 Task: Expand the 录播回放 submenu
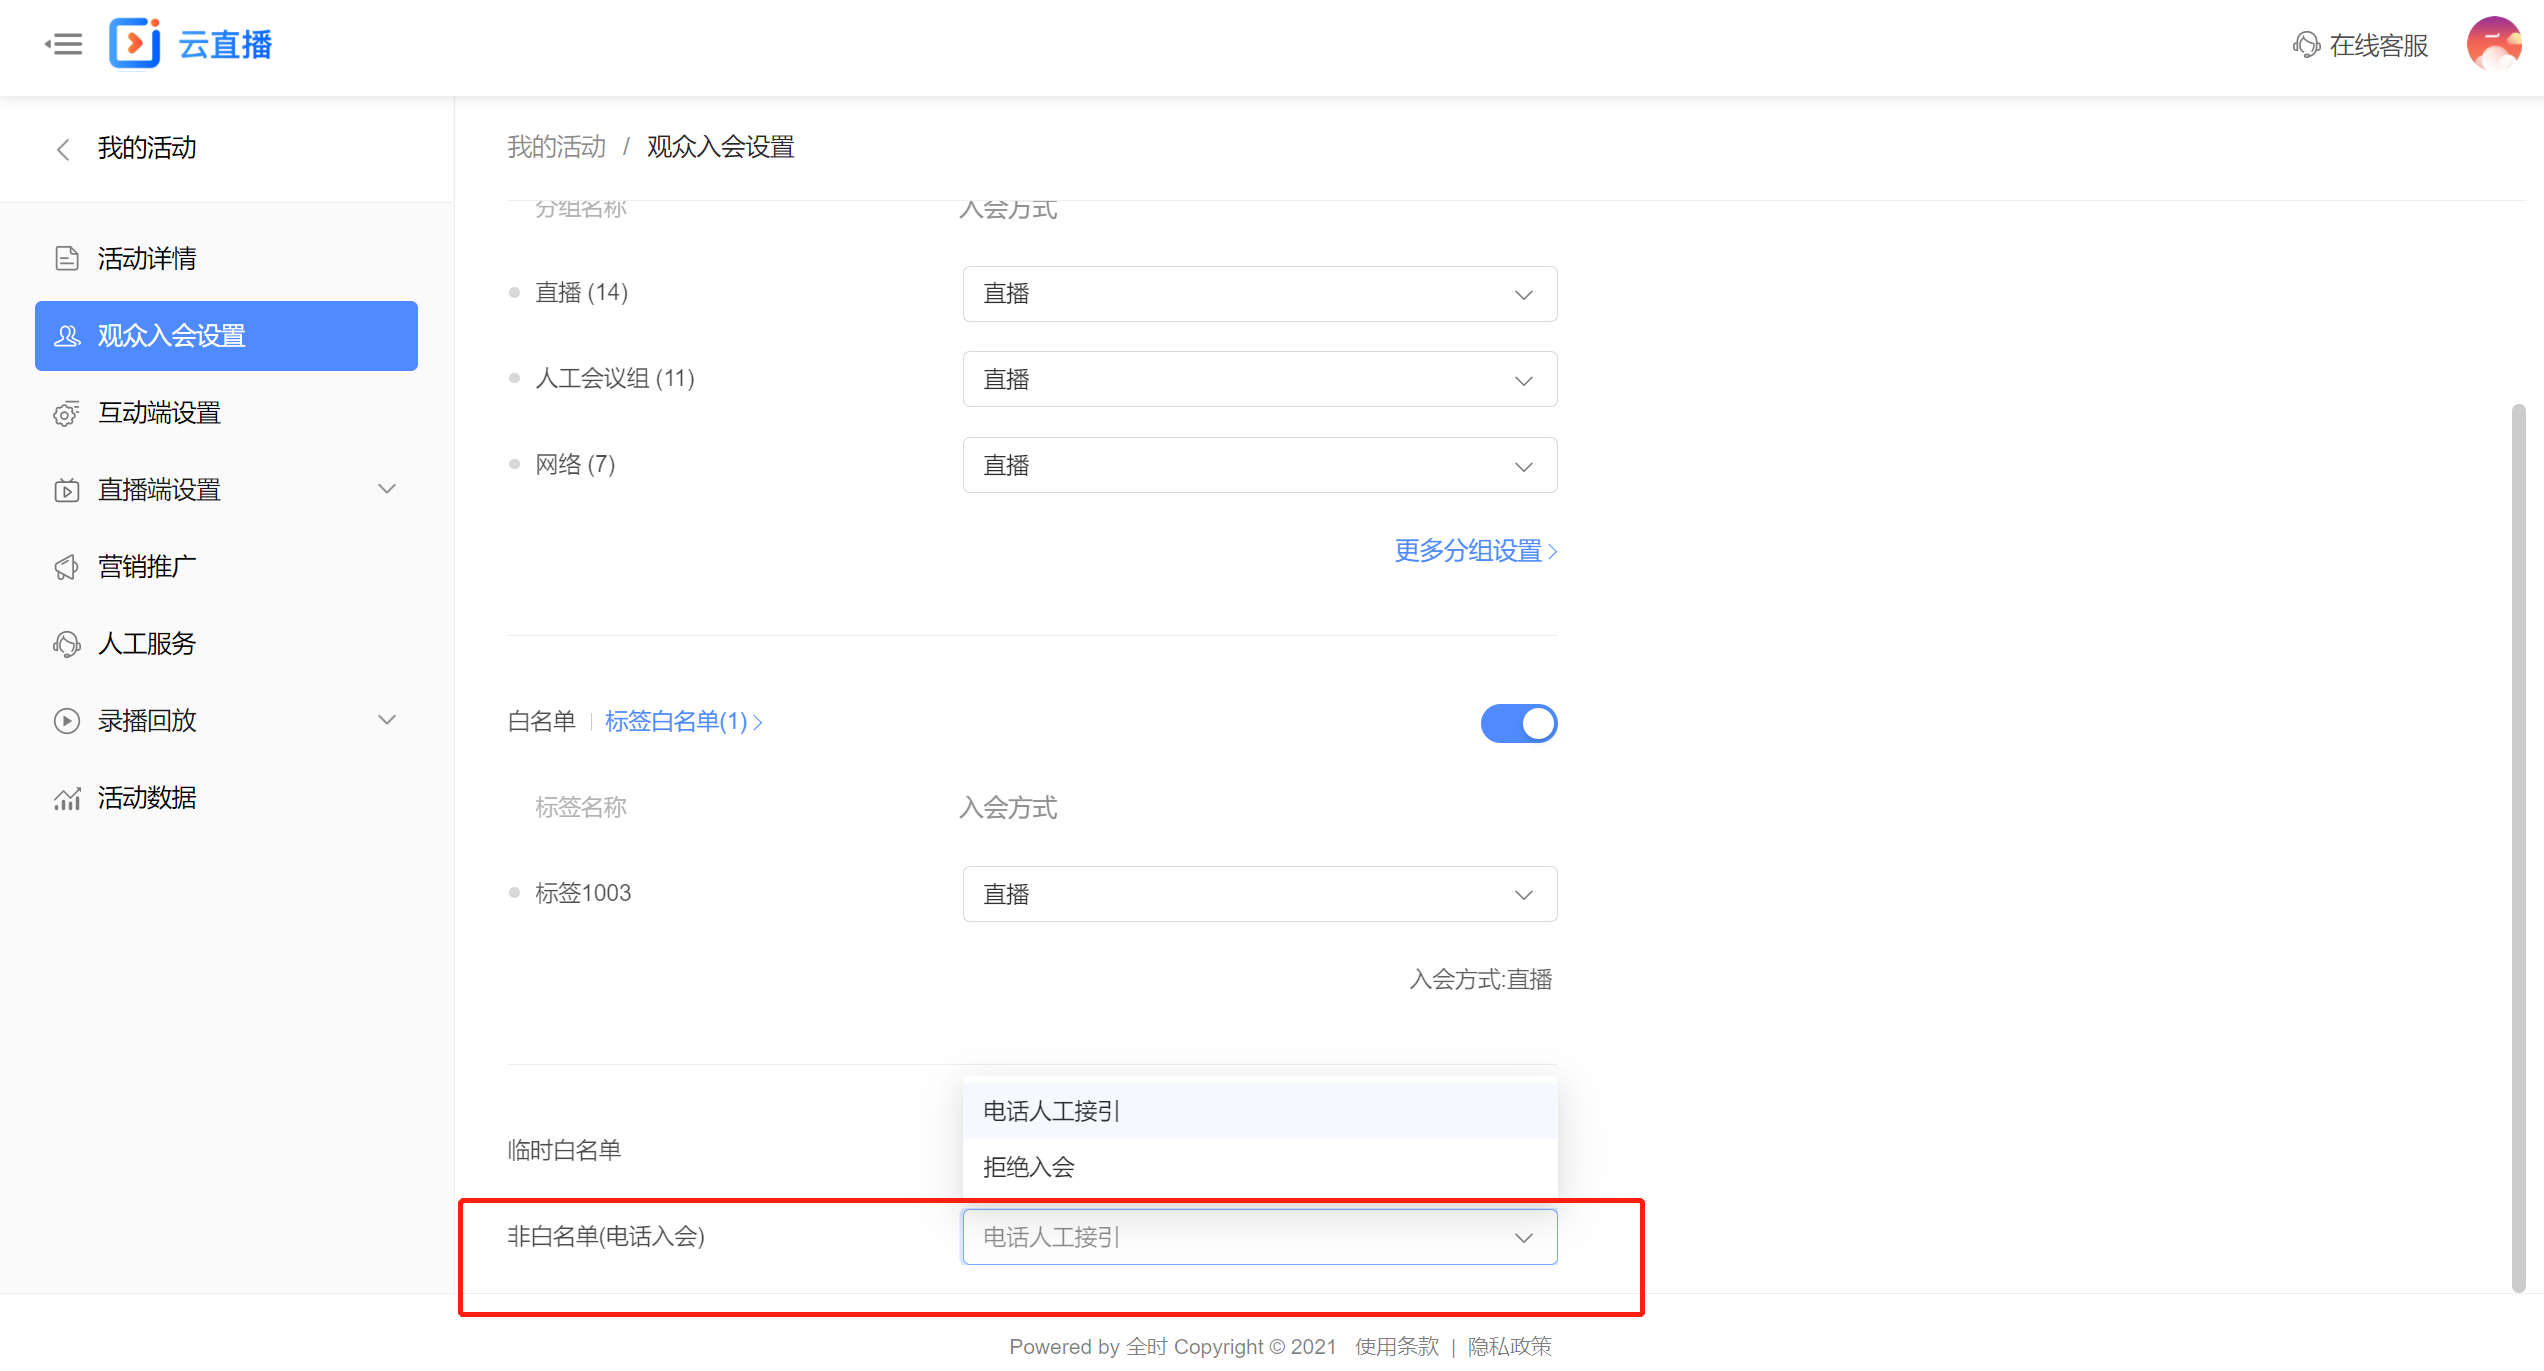(x=387, y=720)
